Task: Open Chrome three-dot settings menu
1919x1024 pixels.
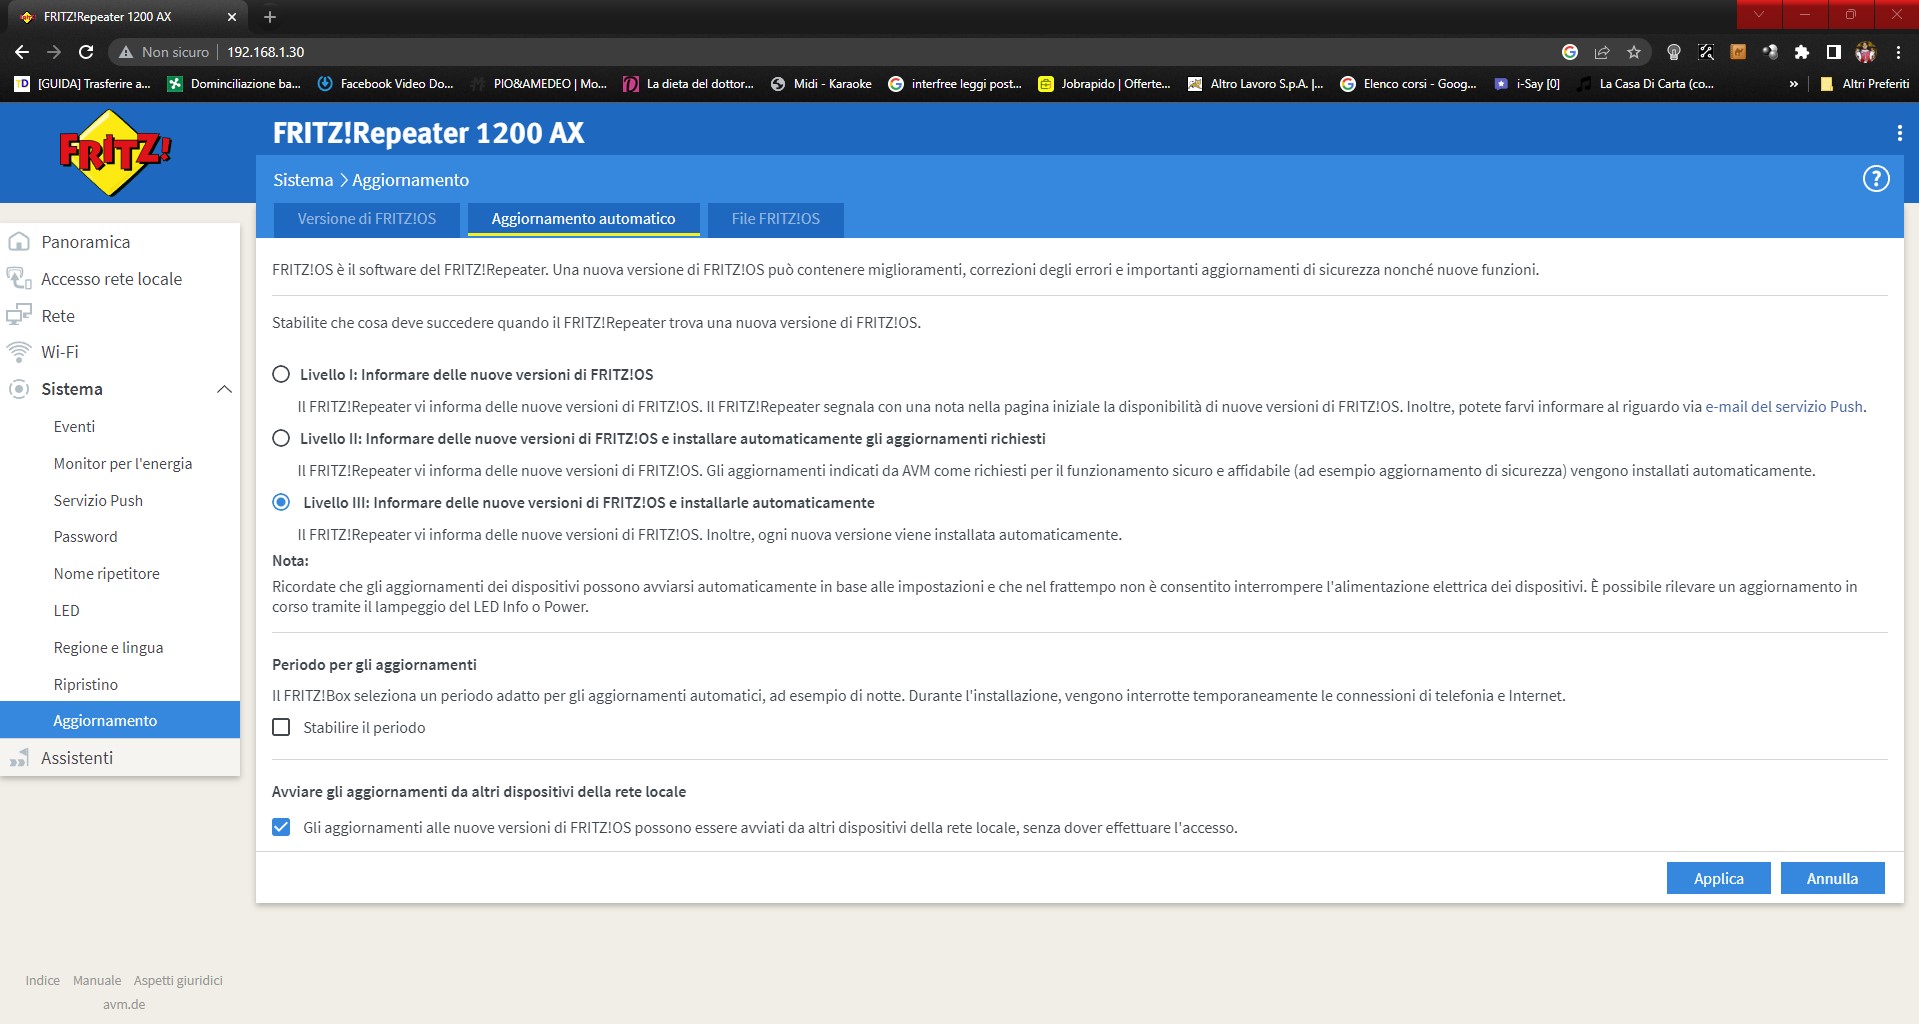Action: (x=1898, y=52)
